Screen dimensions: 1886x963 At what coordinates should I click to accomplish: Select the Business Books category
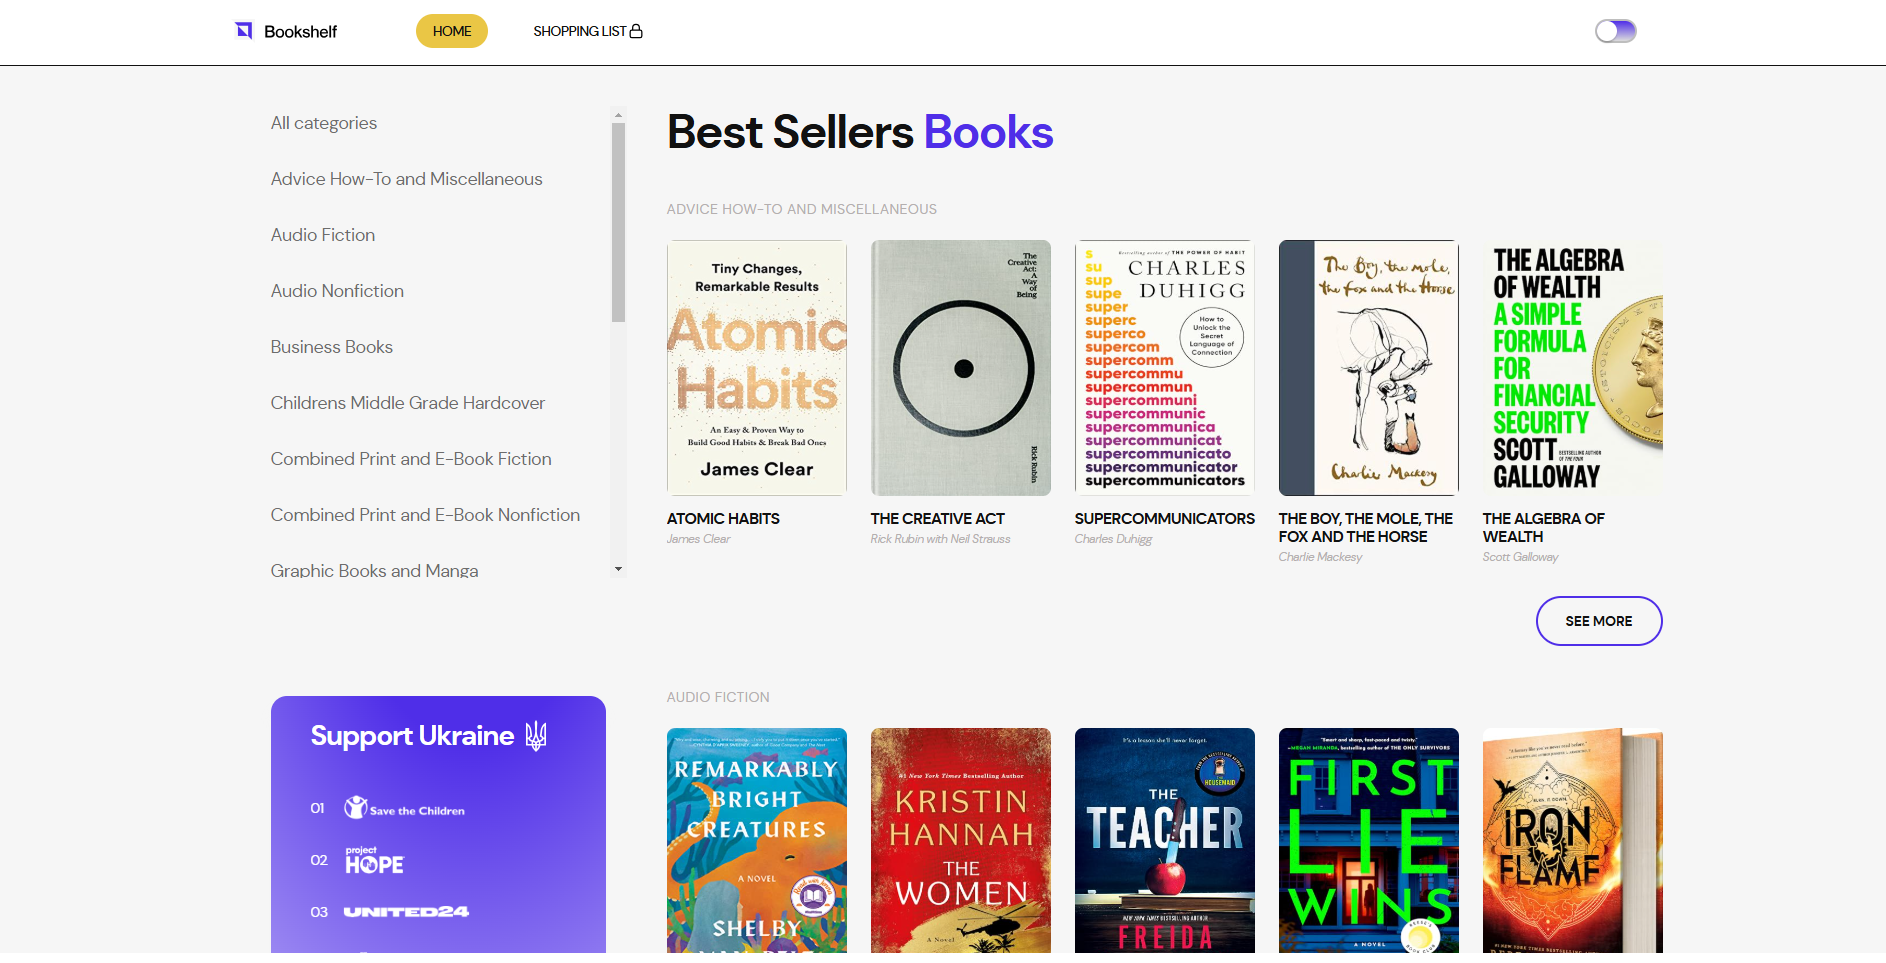click(x=332, y=347)
